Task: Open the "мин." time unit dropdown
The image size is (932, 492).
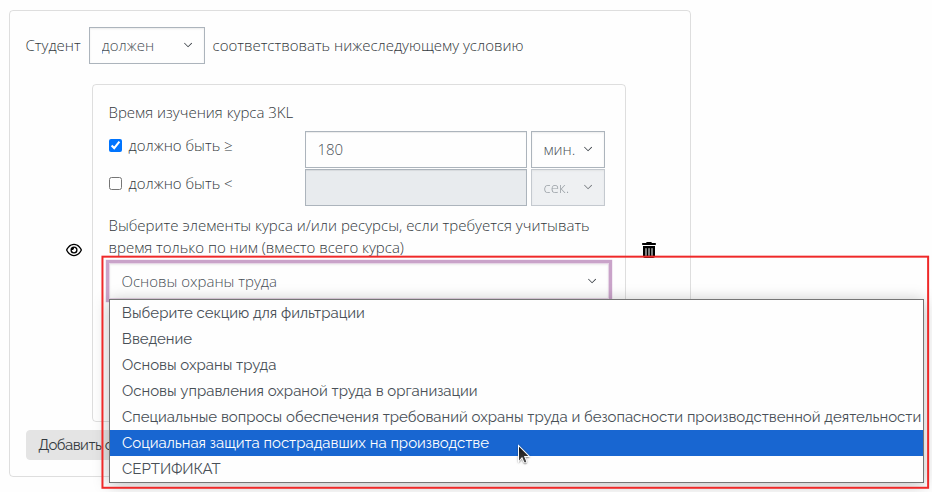Action: tap(568, 150)
